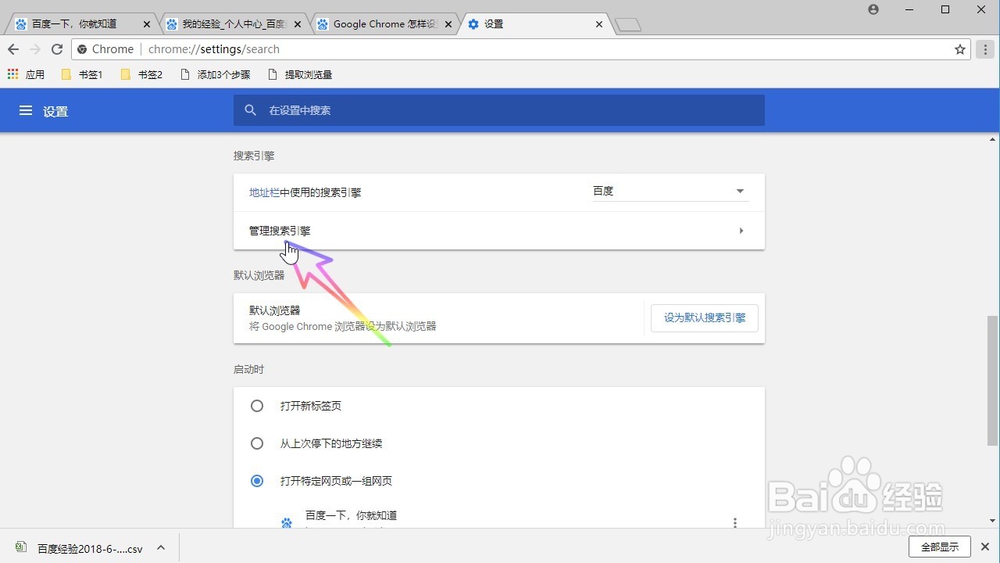Click the site info icon in address bar
The image size is (1000, 563).
coord(82,49)
